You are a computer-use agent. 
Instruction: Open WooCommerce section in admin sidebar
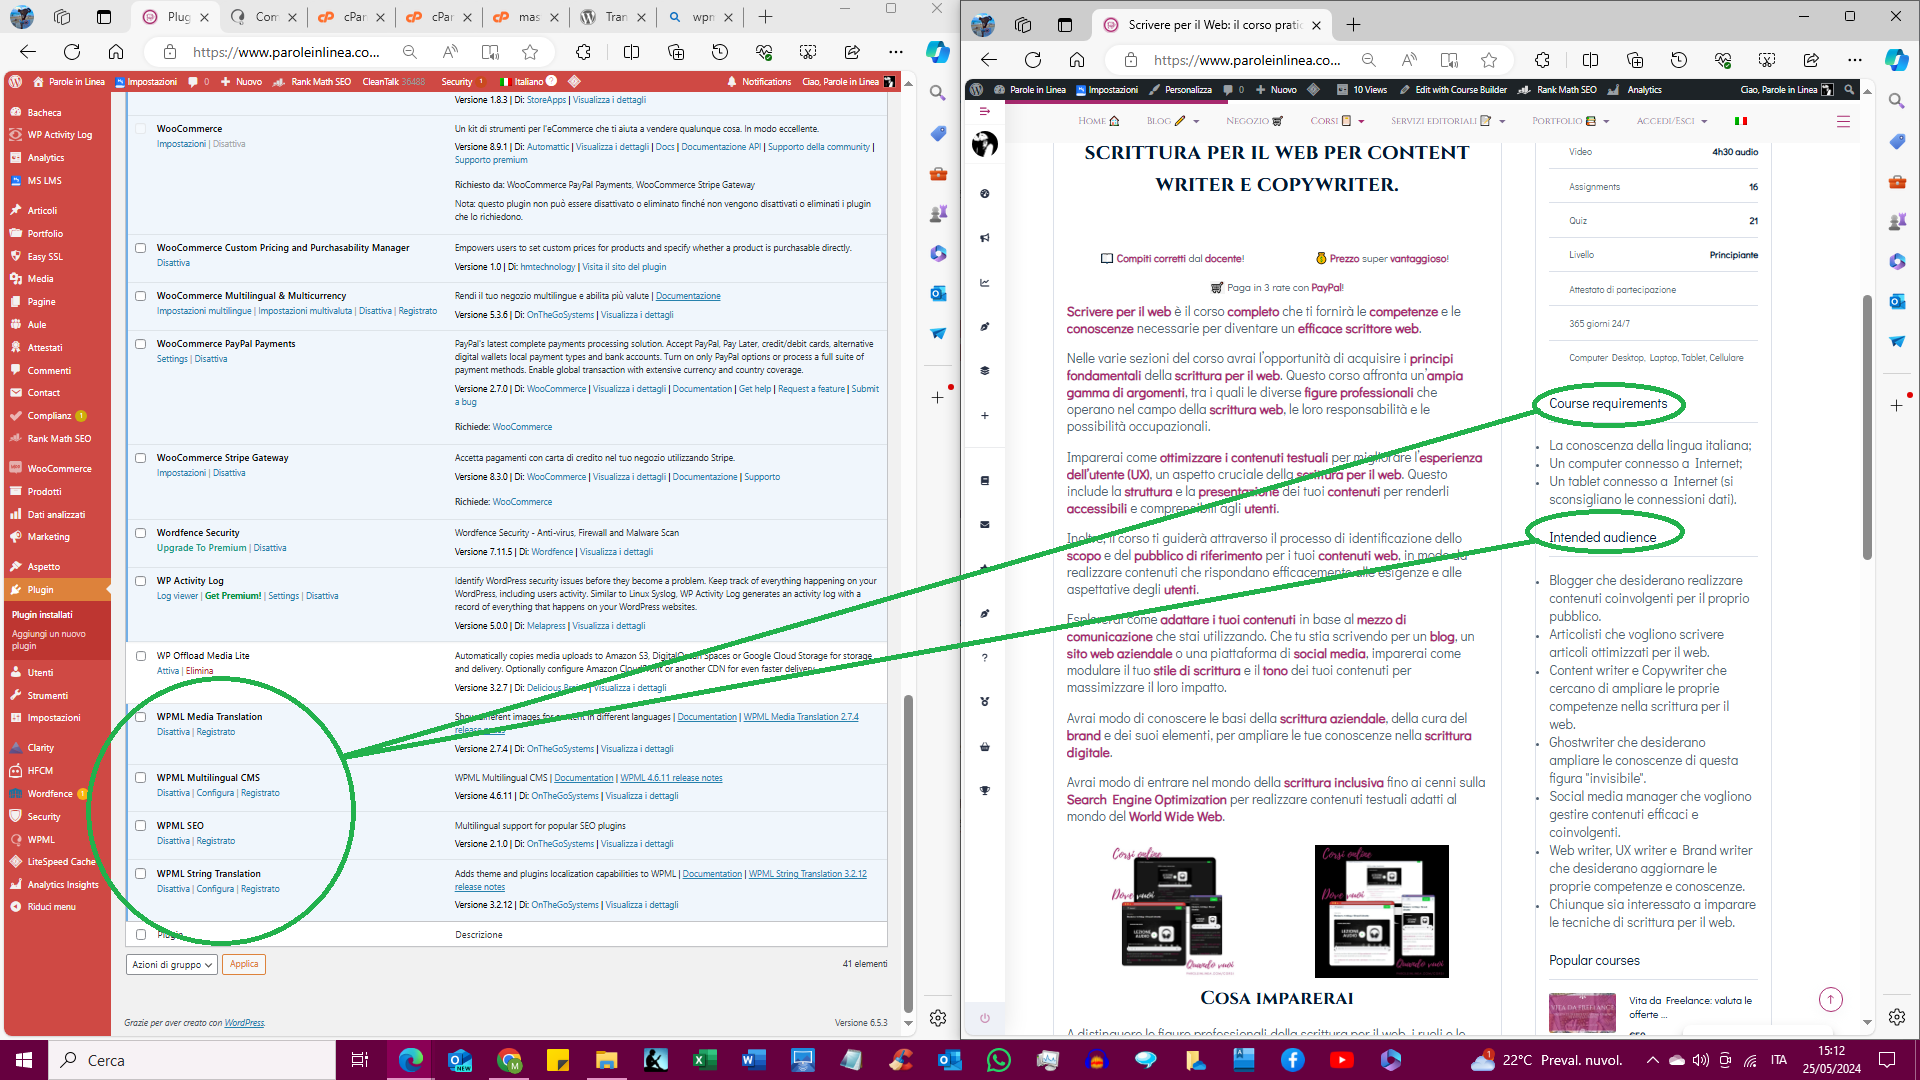59,469
